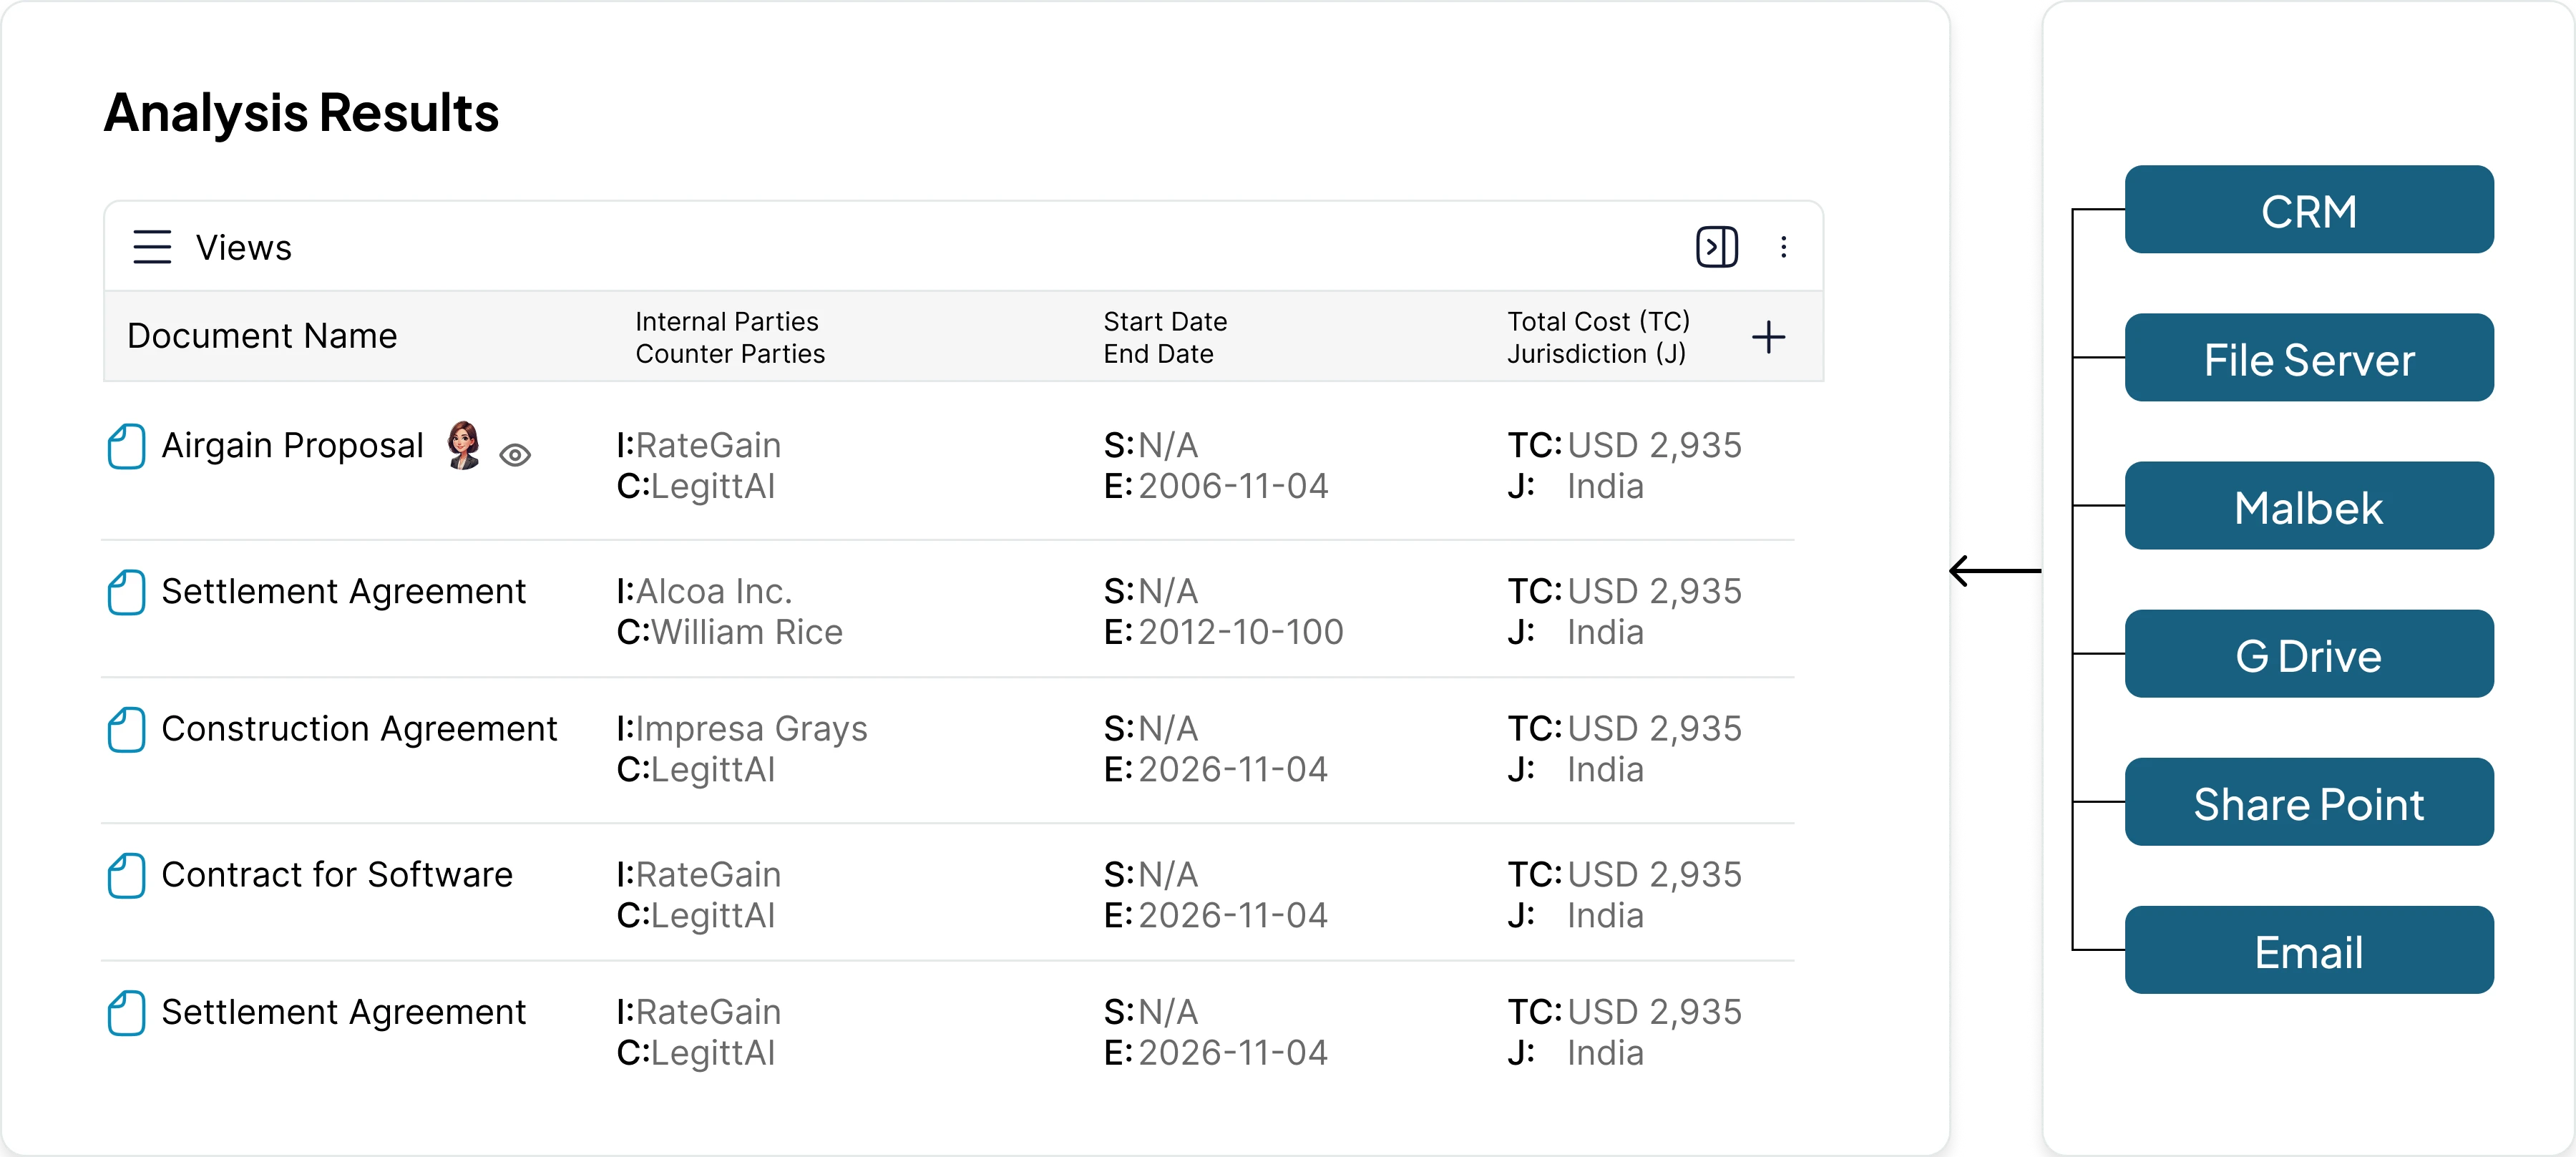Select the CRM integration node
2576x1157 pixels.
point(2309,210)
